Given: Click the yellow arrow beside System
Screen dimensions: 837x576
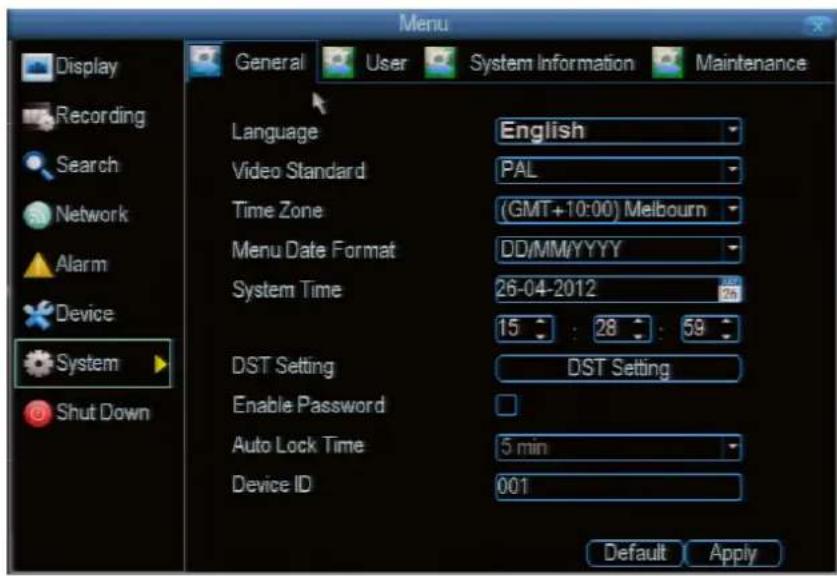Looking at the screenshot, I should (160, 364).
